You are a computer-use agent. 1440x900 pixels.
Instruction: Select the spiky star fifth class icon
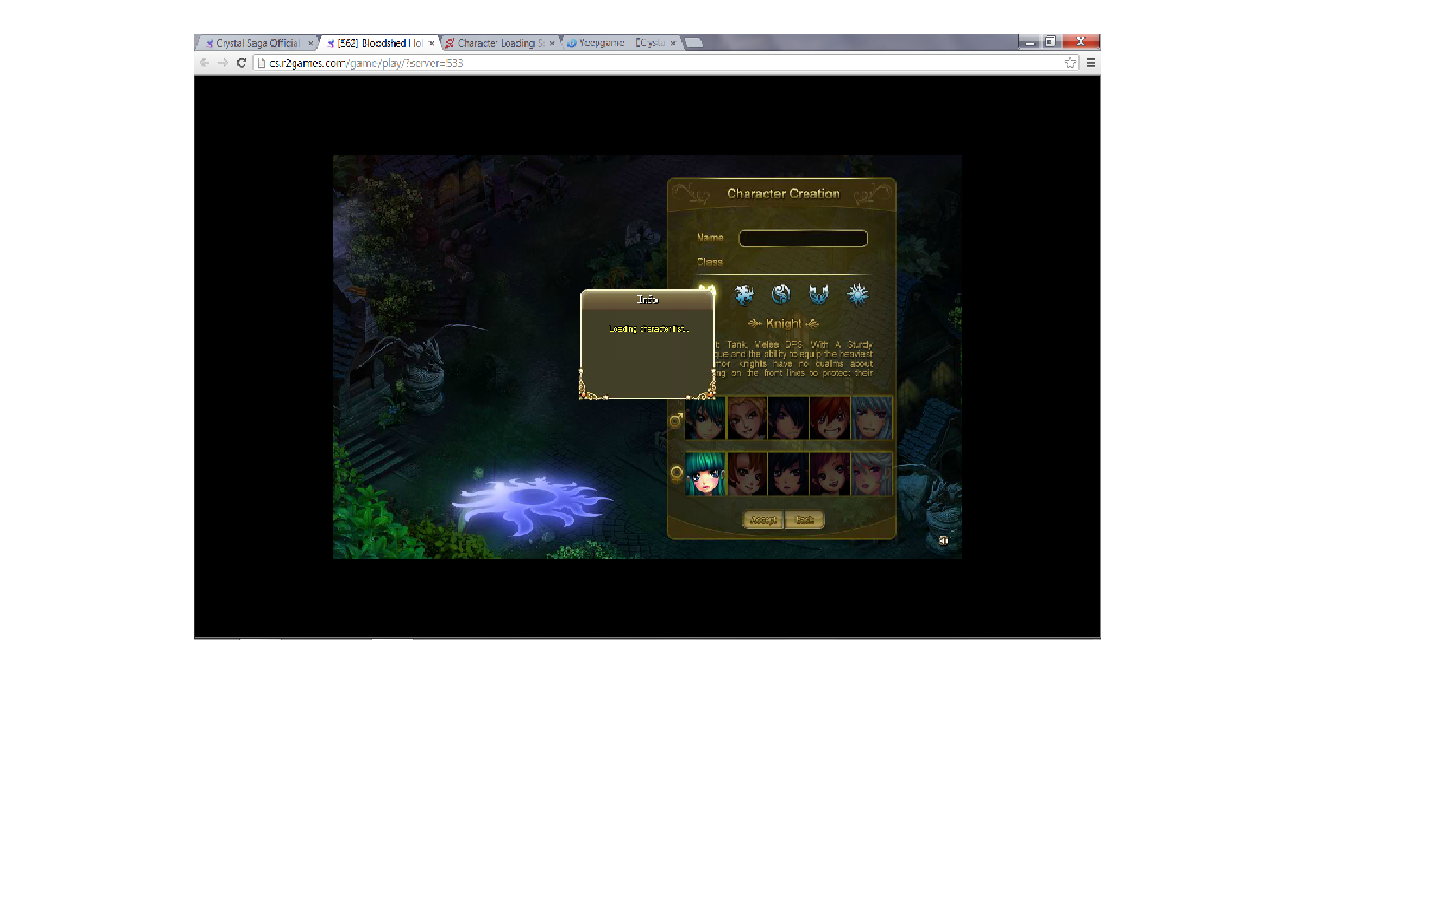(x=857, y=294)
